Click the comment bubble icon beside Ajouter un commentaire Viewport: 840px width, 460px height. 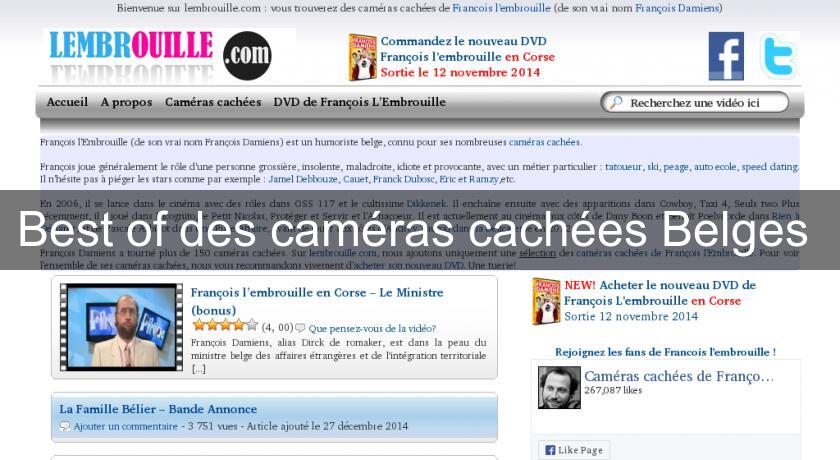click(x=65, y=426)
